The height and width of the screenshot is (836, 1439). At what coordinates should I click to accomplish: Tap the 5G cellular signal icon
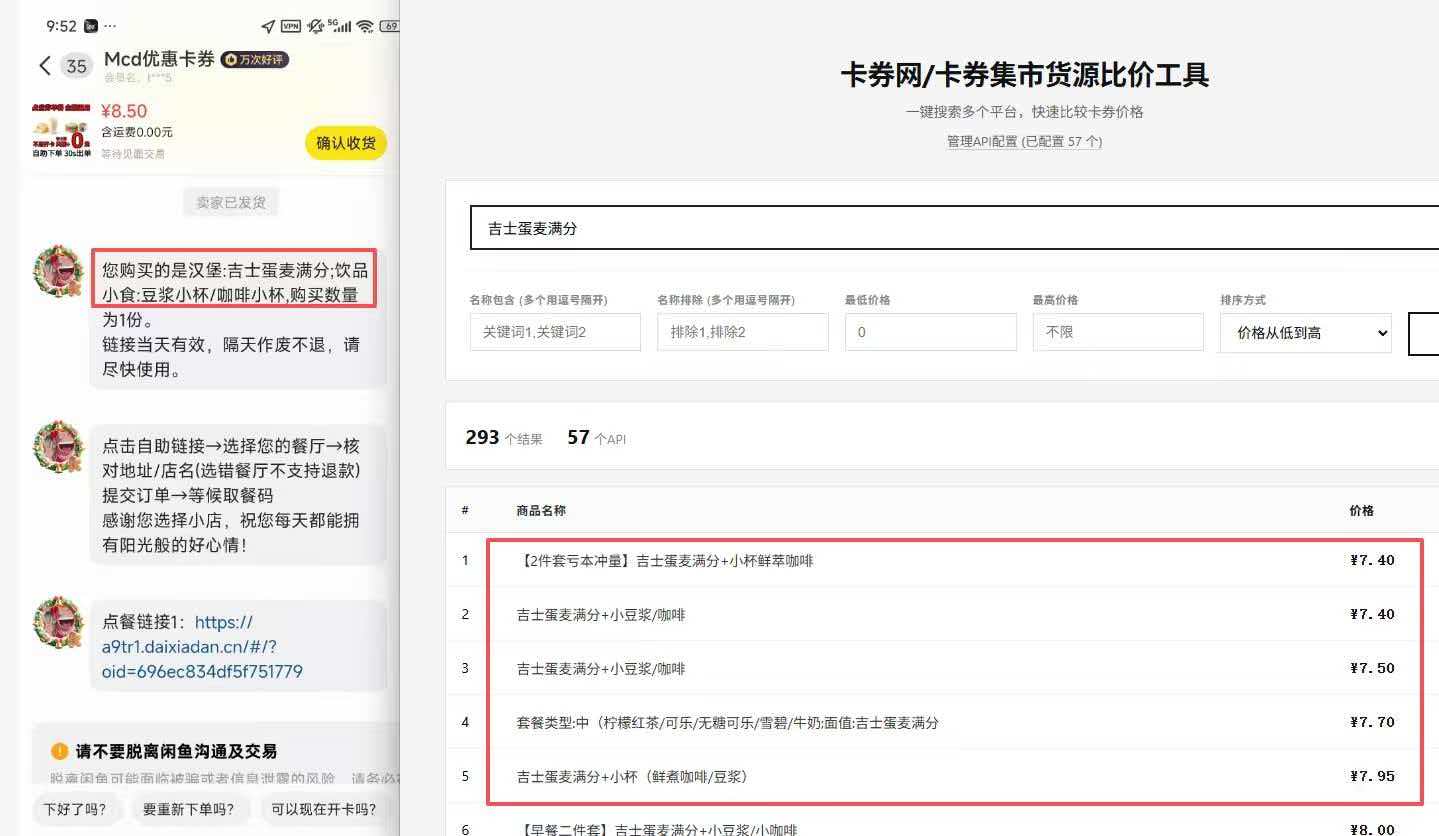point(340,27)
